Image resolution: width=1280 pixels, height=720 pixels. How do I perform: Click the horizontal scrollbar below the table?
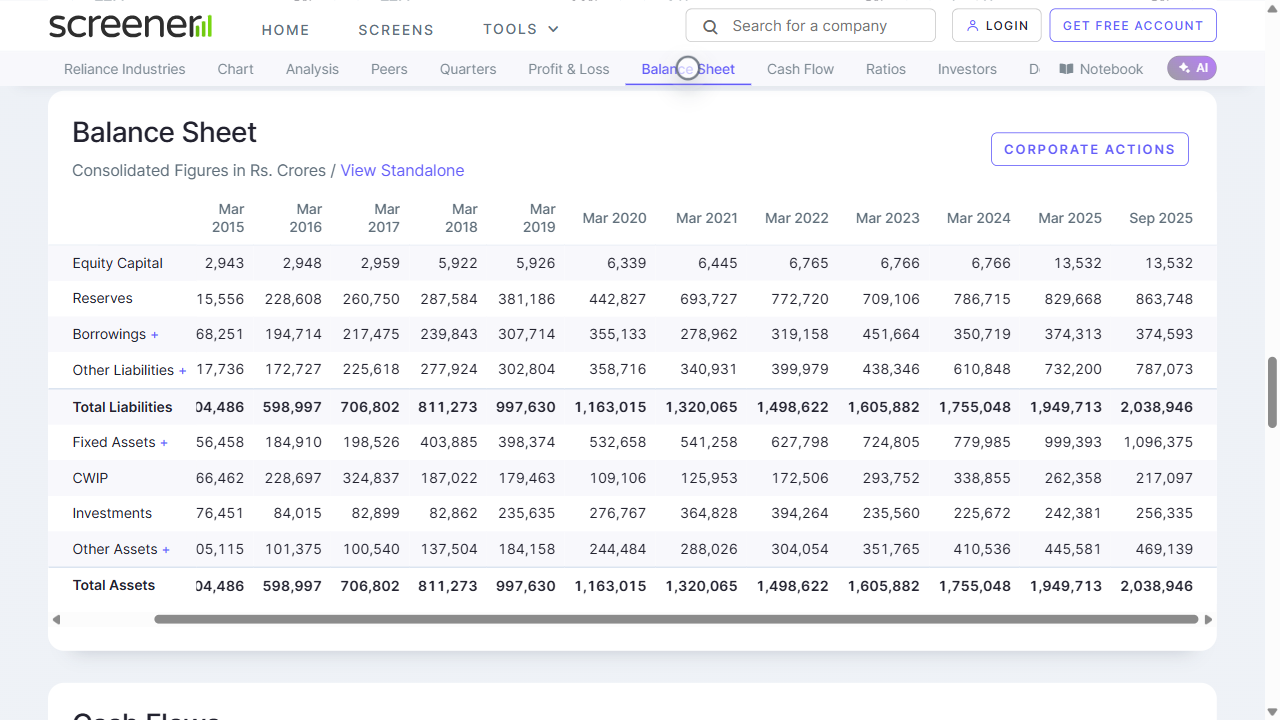click(675, 619)
